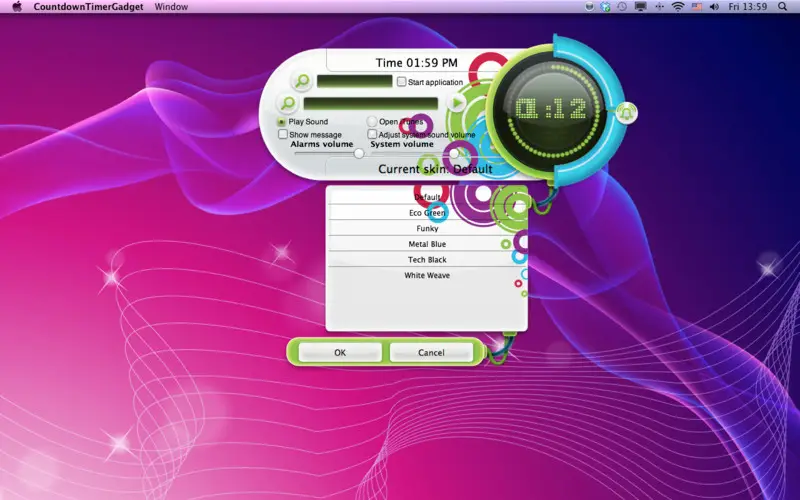The width and height of the screenshot is (800, 500).
Task: Choose the White Weave skin
Action: (x=427, y=275)
